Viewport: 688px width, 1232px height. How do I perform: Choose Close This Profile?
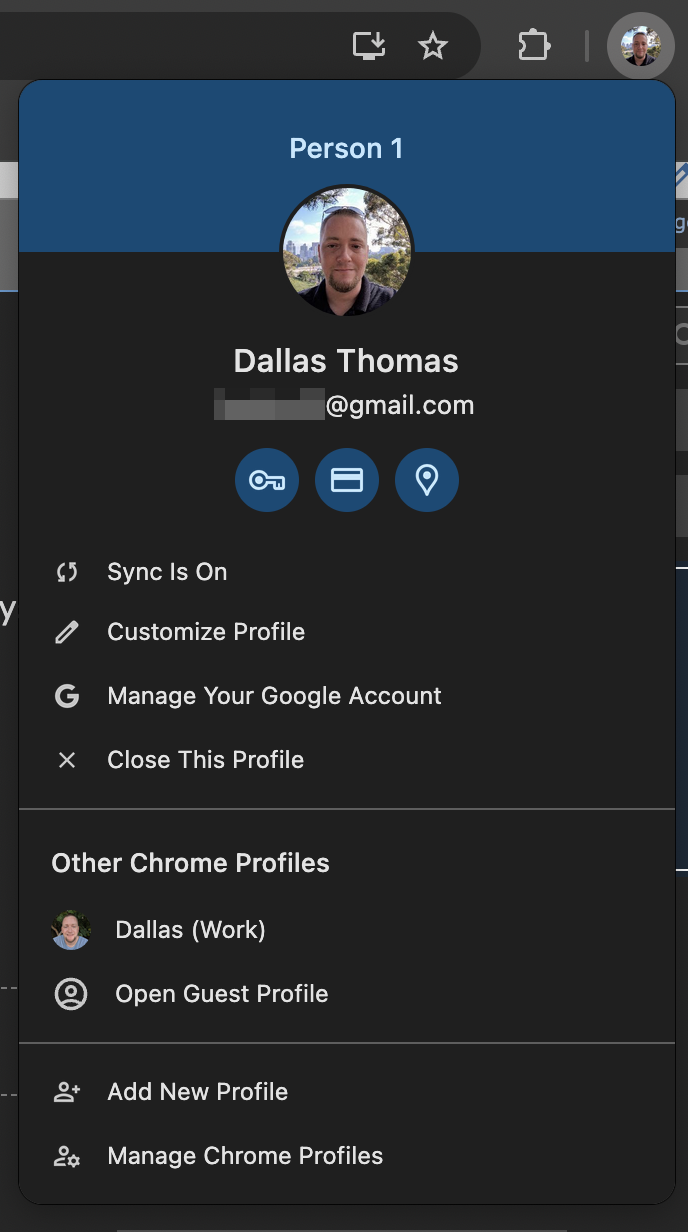(205, 760)
